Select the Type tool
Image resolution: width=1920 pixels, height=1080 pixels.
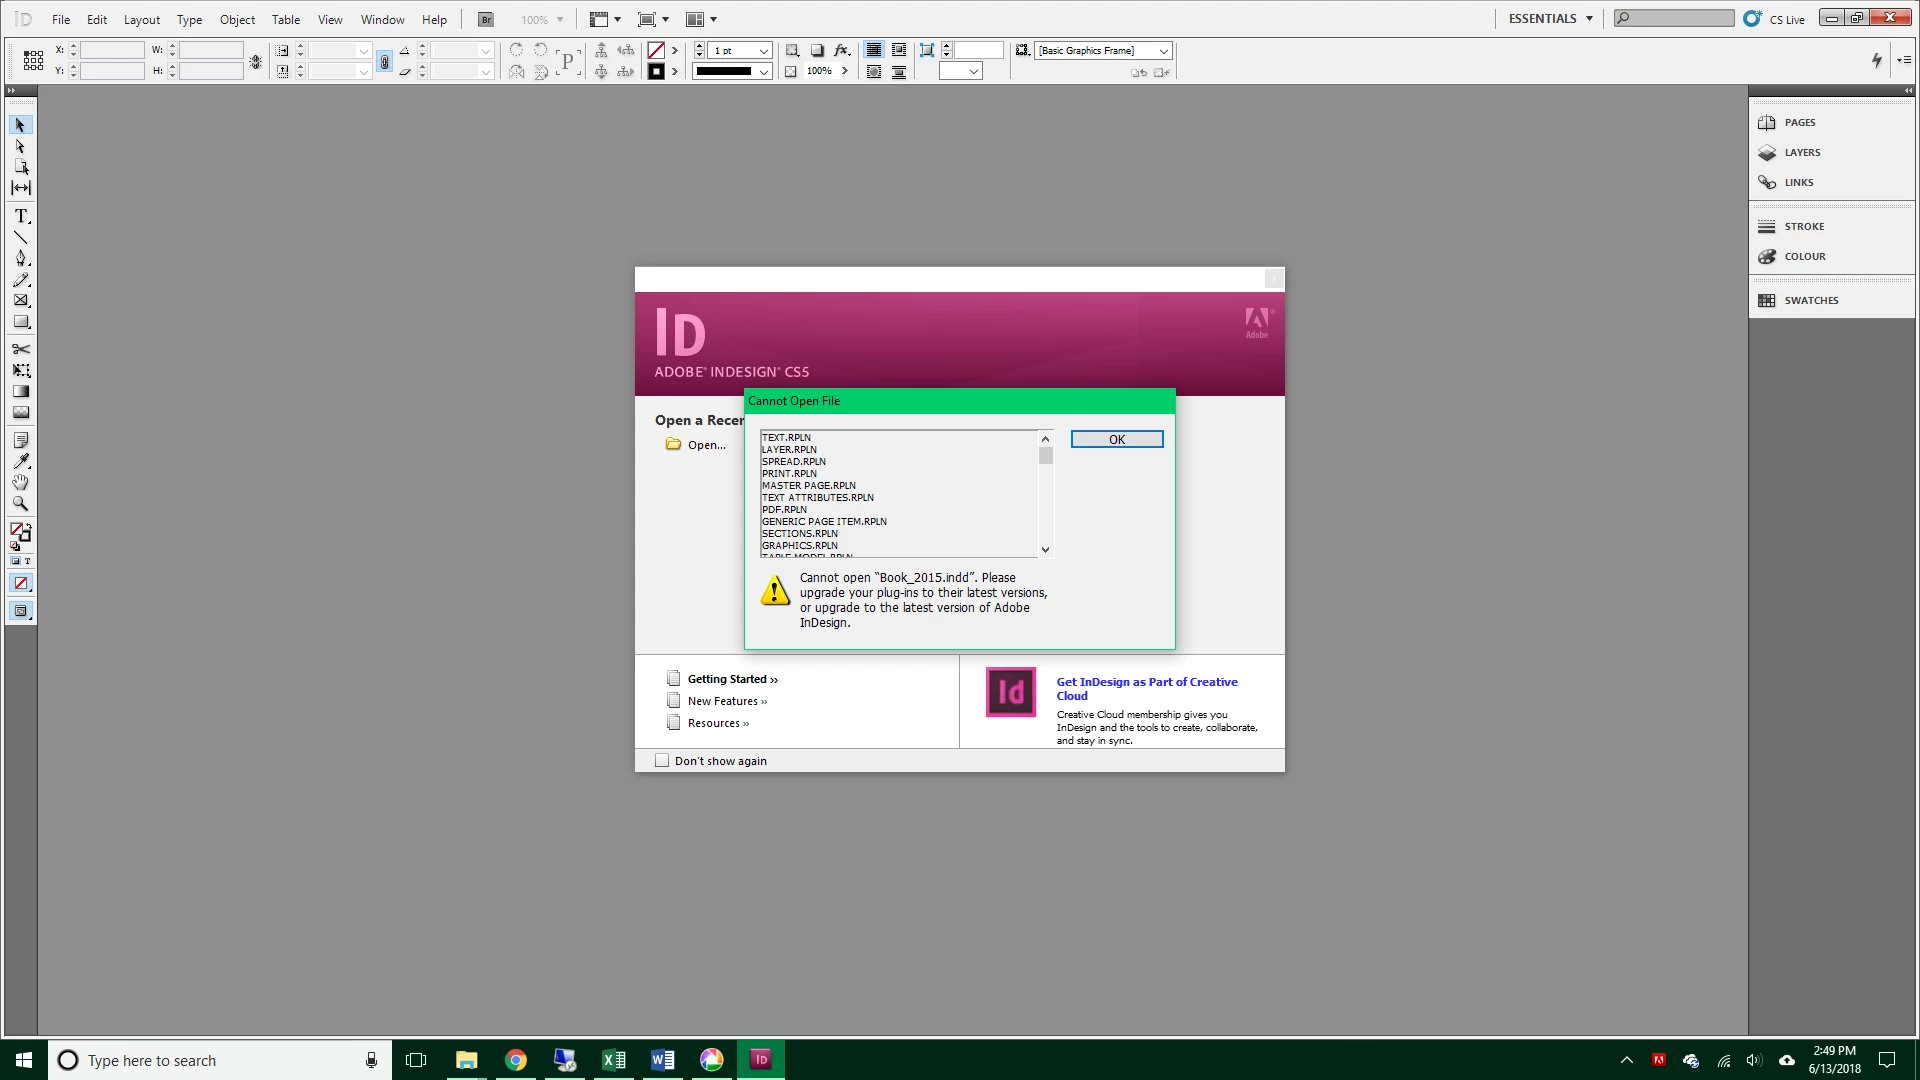[x=21, y=216]
